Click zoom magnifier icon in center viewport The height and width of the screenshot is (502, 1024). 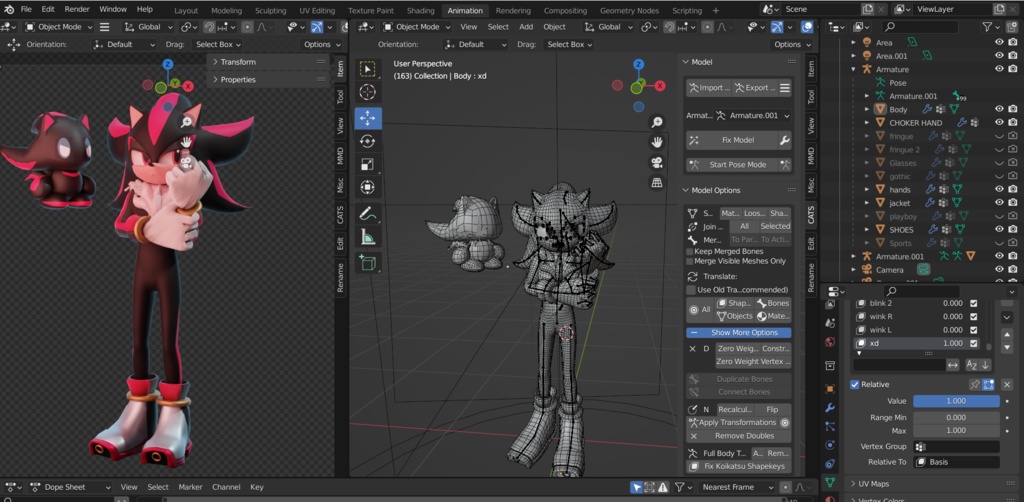click(657, 122)
